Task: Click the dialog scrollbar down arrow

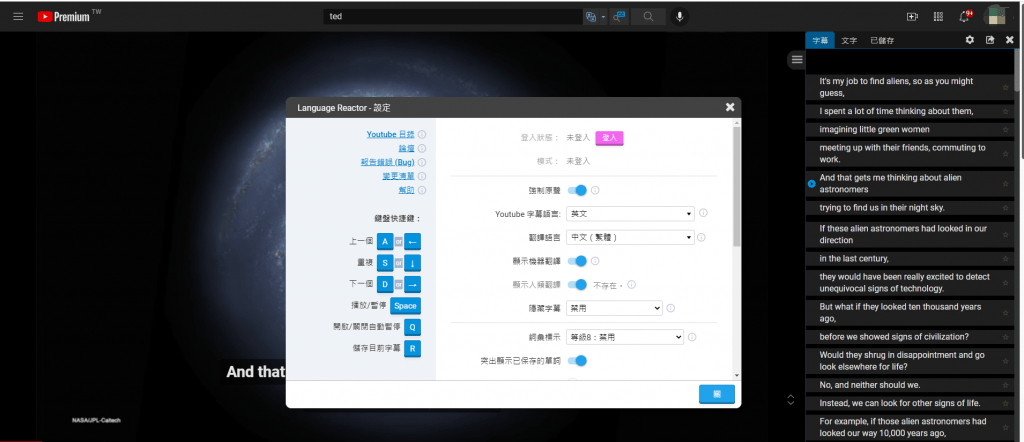Action: coord(737,375)
